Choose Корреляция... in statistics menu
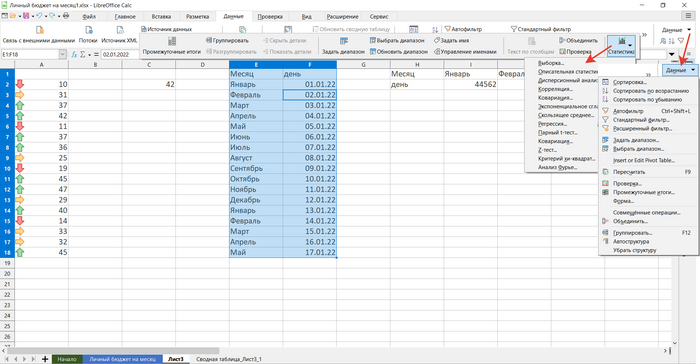Screen dimensions: 700x364 pyautogui.click(x=555, y=89)
